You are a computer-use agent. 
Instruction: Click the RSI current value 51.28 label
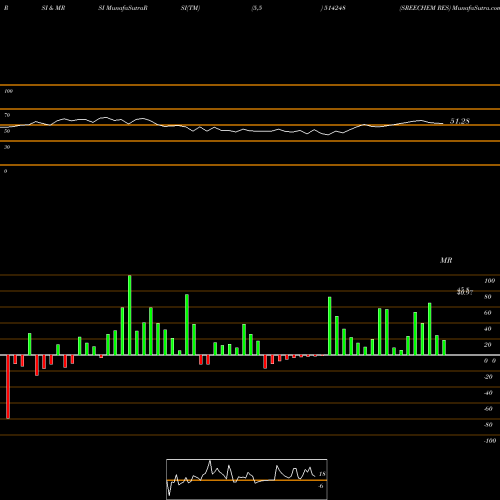point(460,121)
